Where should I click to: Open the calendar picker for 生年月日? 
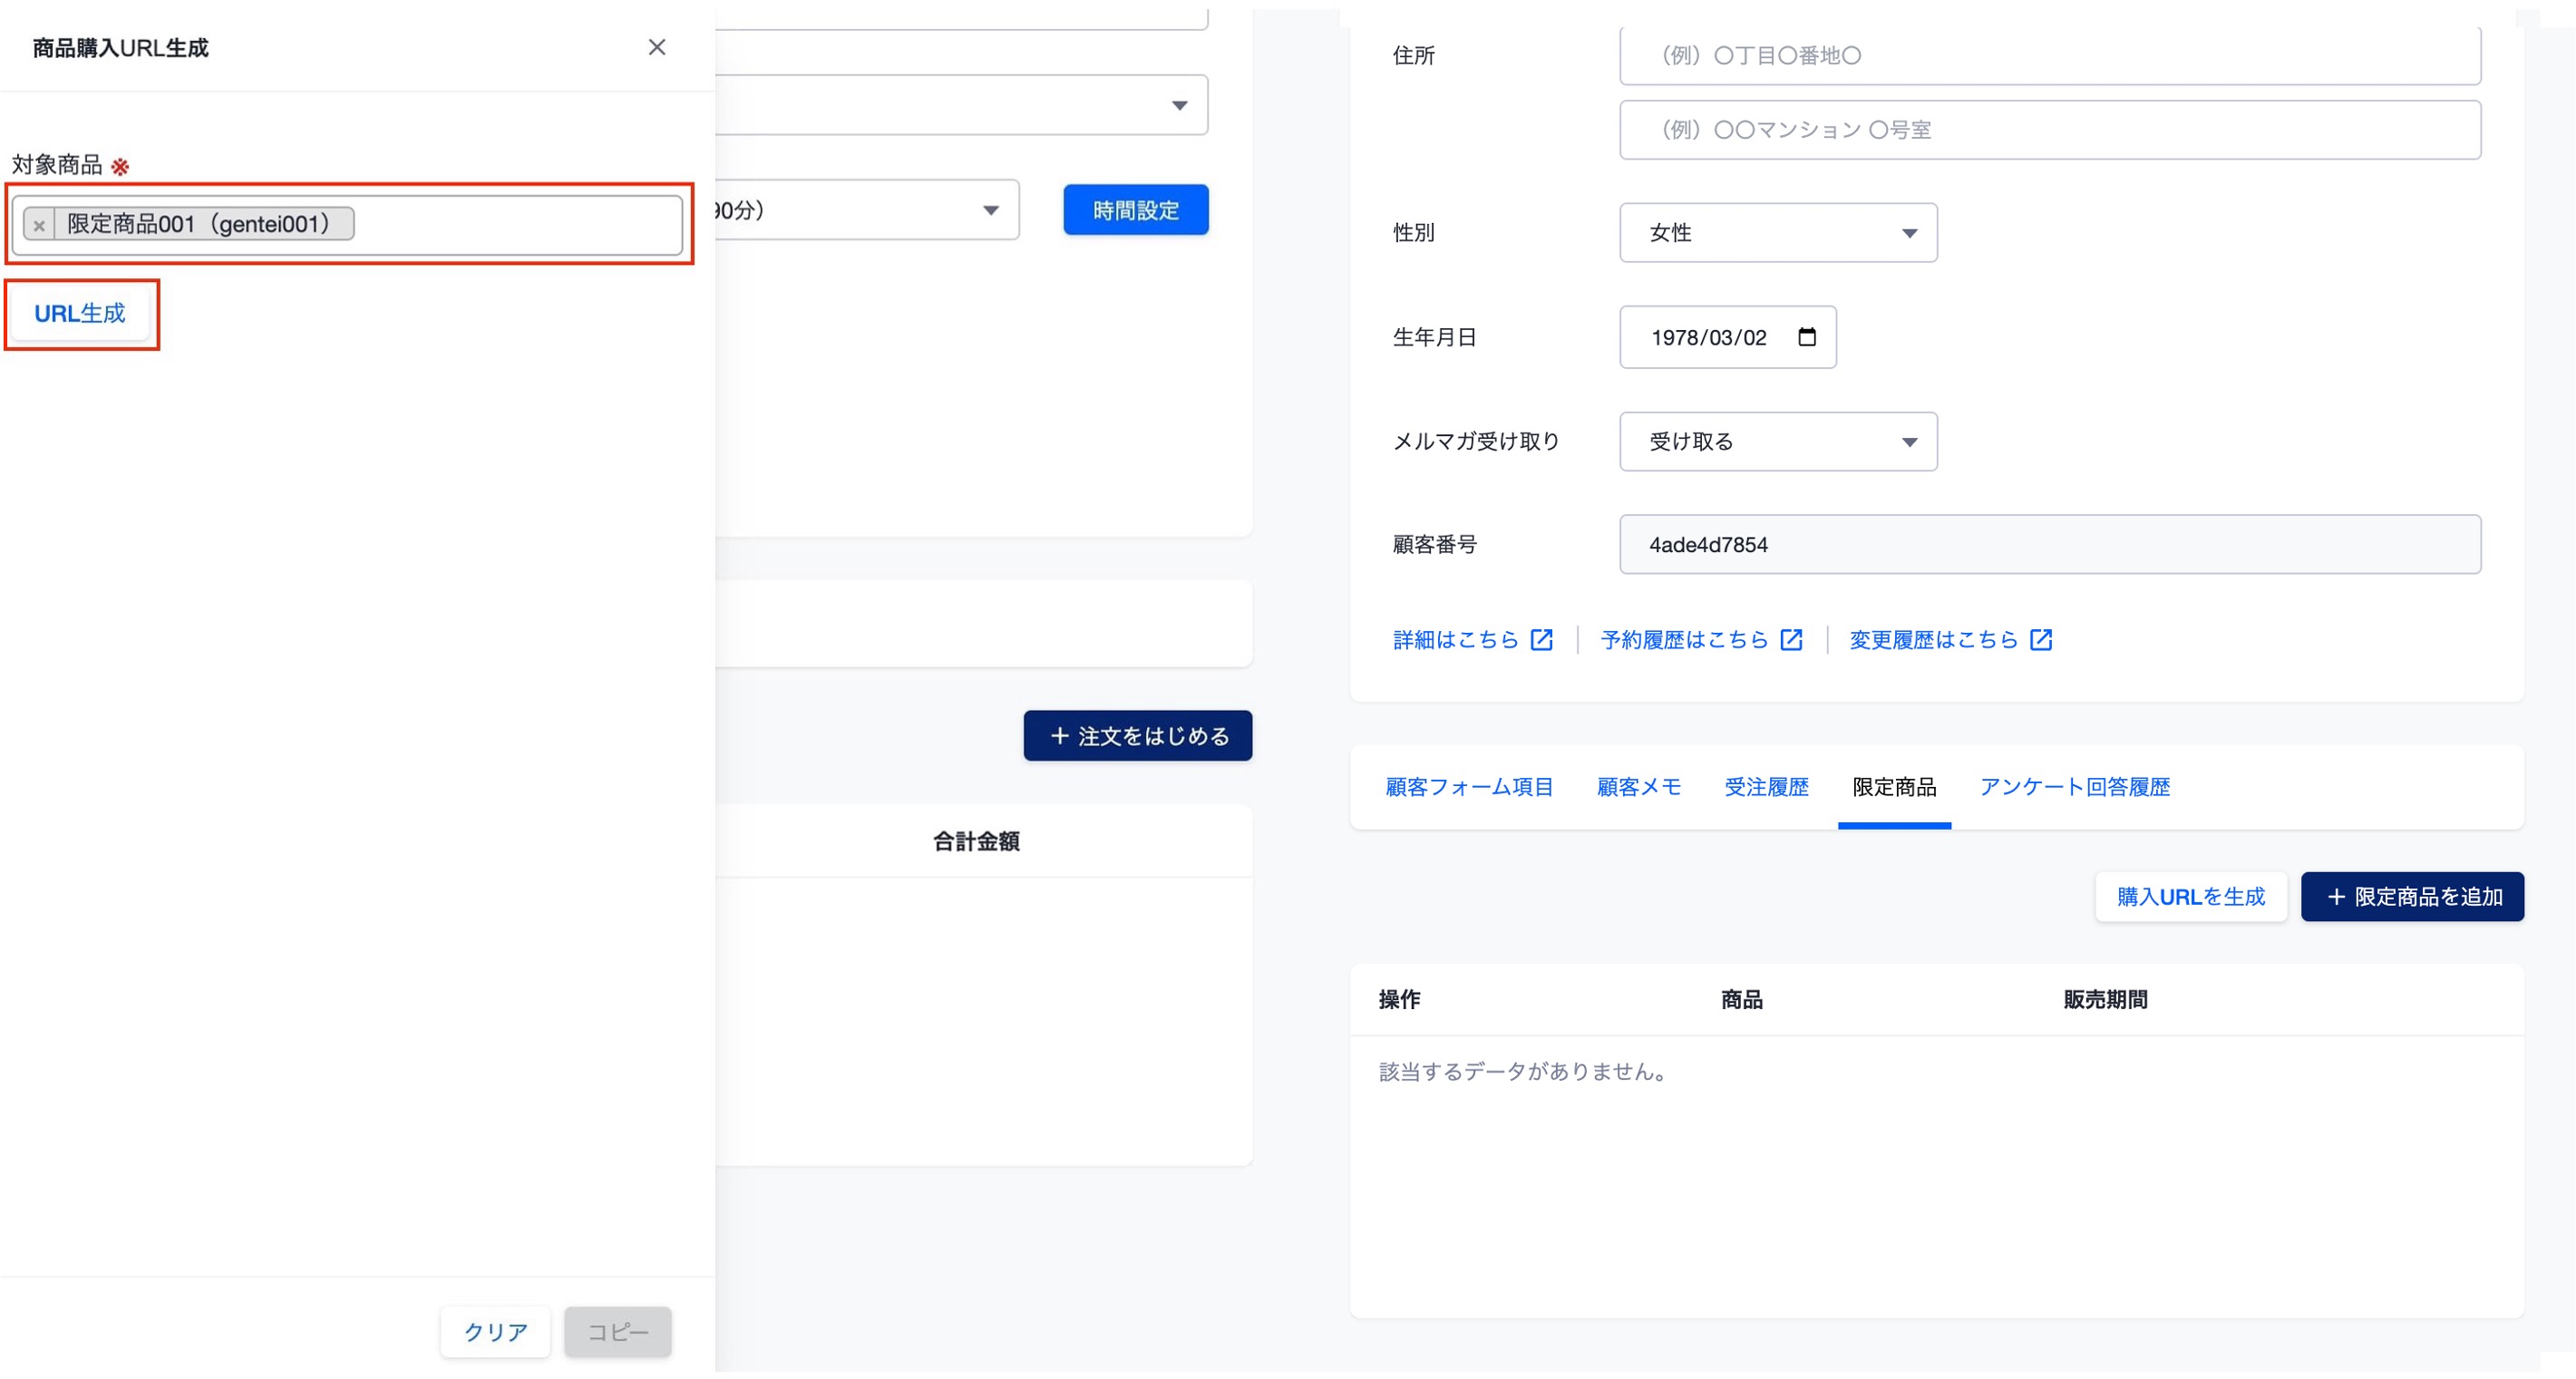(1806, 337)
